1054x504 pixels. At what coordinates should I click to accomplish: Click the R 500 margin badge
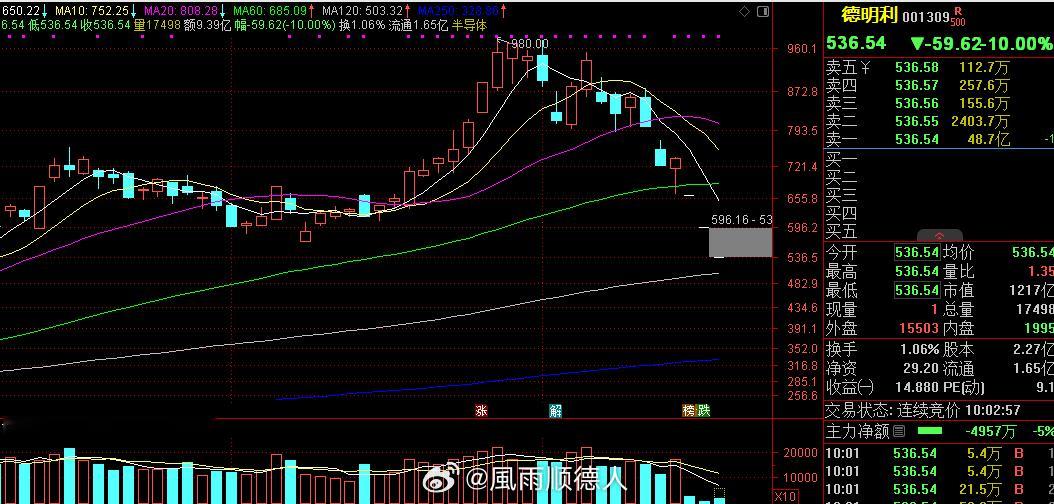click(x=958, y=17)
